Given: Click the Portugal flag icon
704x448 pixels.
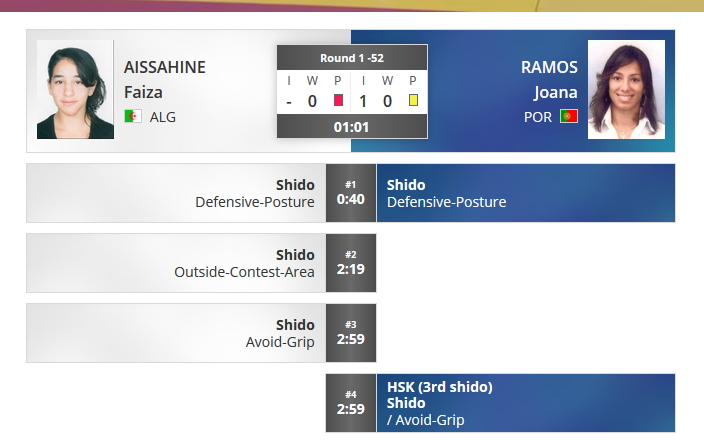Looking at the screenshot, I should pos(569,116).
